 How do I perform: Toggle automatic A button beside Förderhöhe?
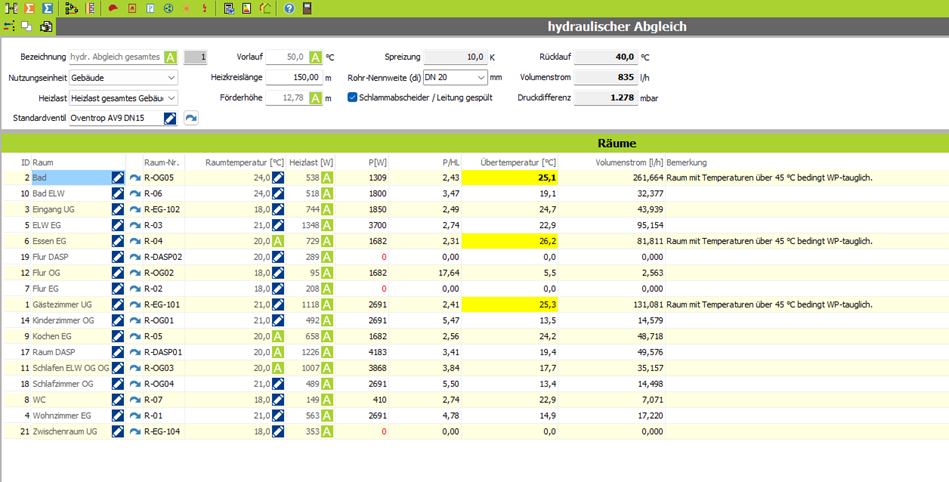[315, 97]
